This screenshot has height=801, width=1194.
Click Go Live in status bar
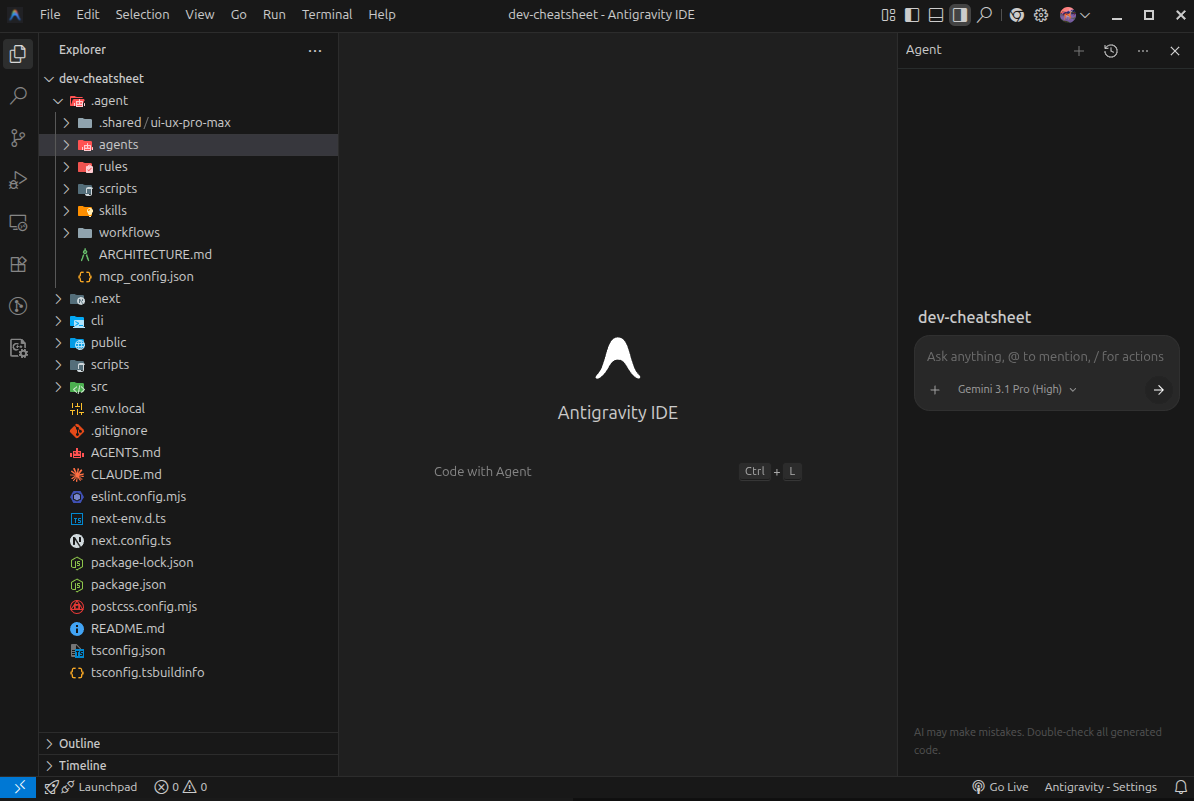click(x=1000, y=787)
